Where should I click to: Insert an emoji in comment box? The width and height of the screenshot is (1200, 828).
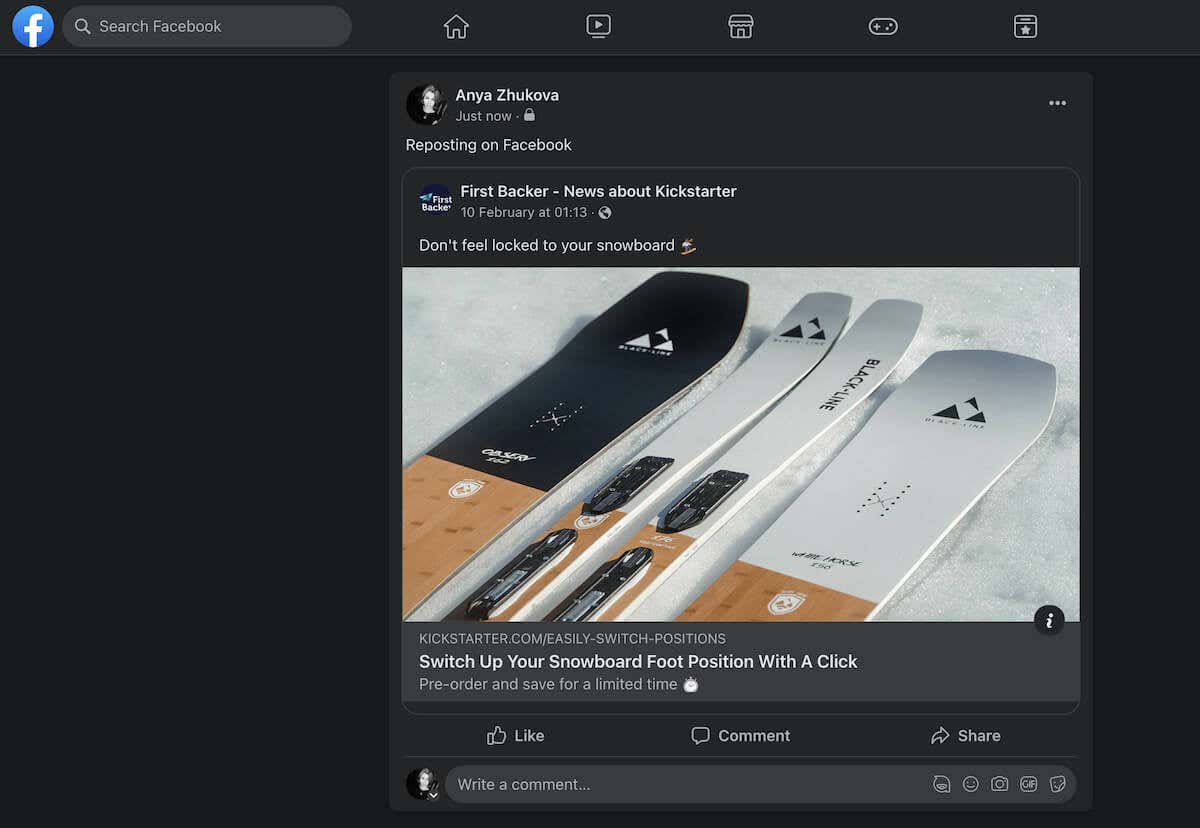970,784
